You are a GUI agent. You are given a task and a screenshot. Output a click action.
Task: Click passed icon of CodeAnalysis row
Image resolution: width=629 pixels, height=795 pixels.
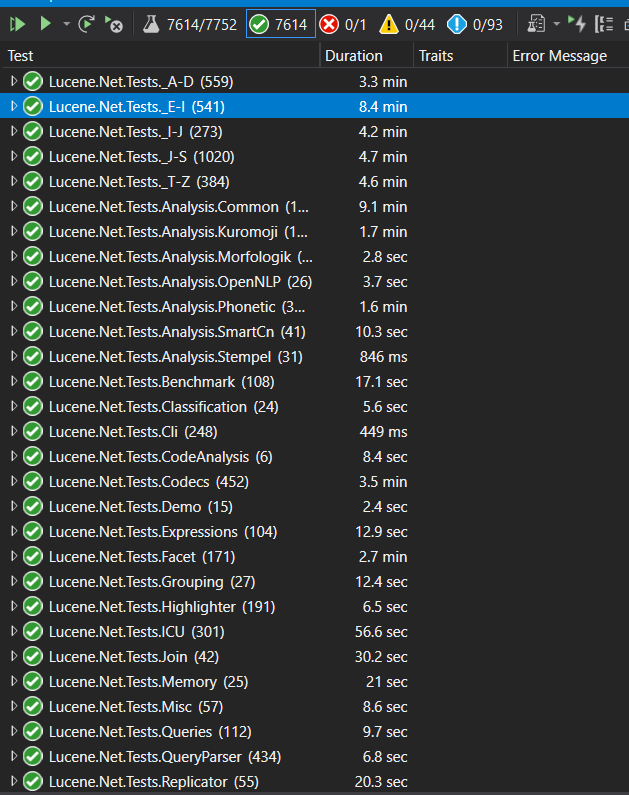click(33, 457)
